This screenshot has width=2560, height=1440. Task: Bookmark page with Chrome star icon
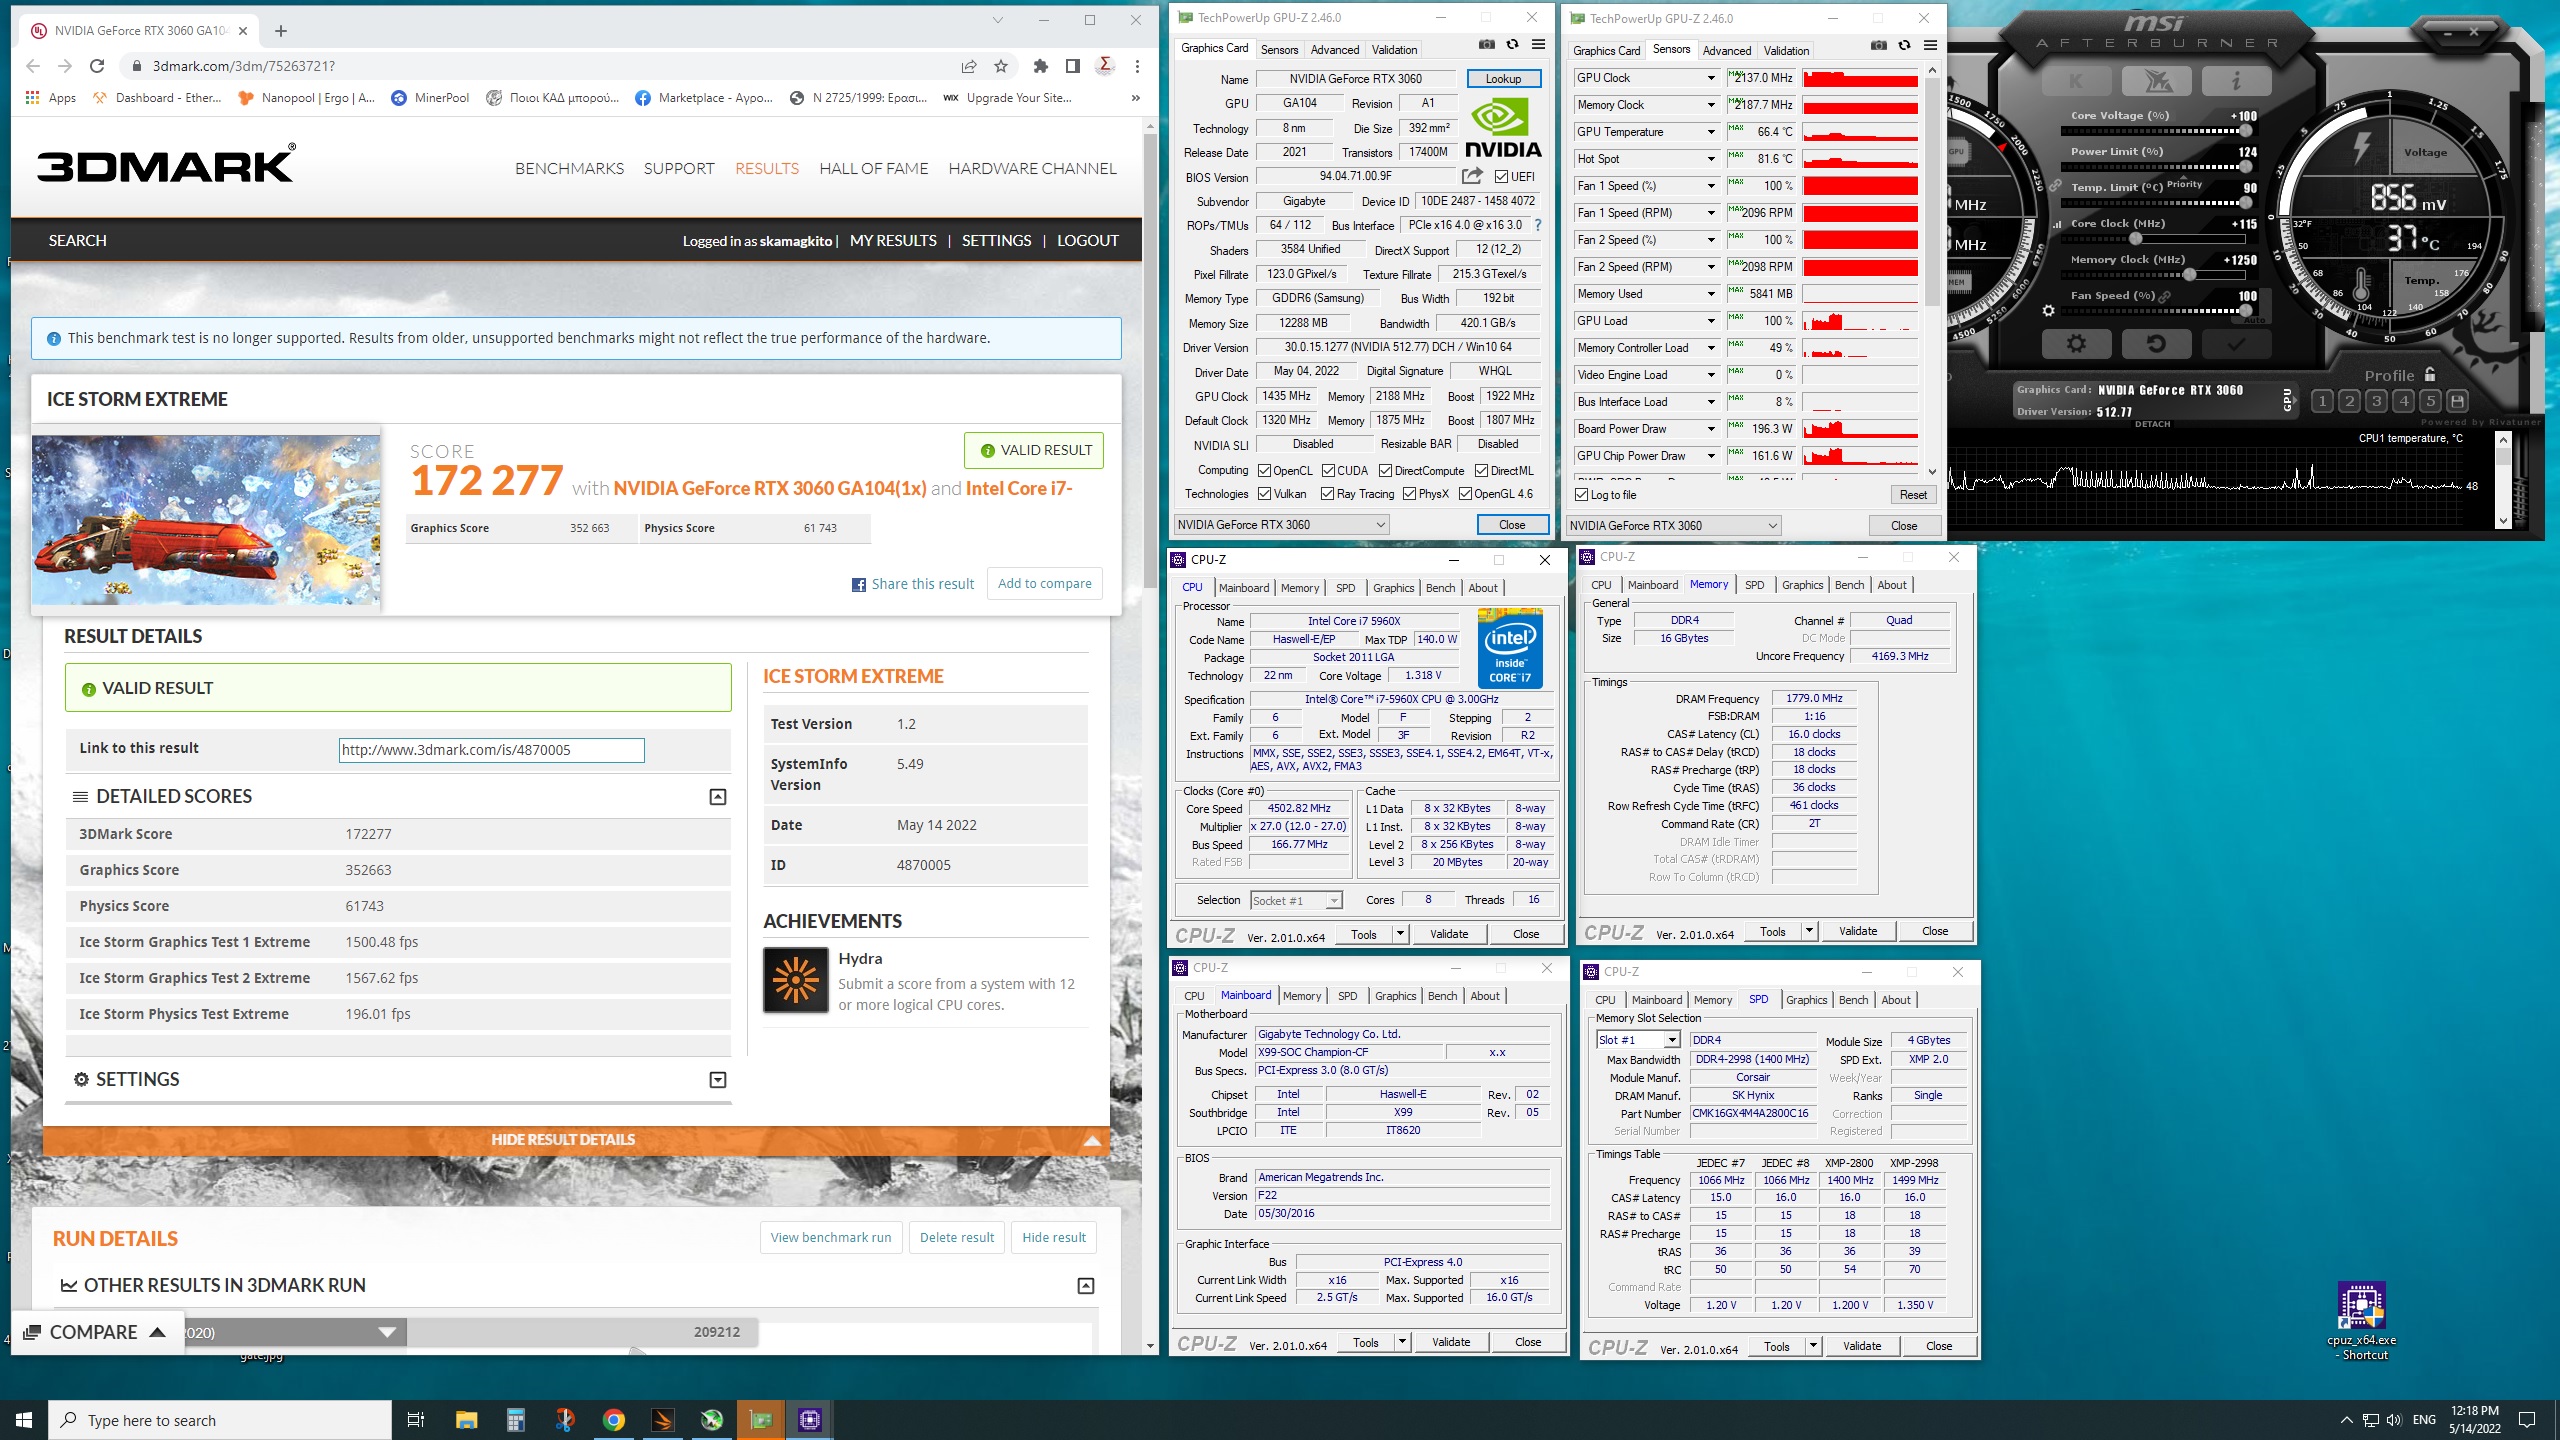pos(1001,66)
